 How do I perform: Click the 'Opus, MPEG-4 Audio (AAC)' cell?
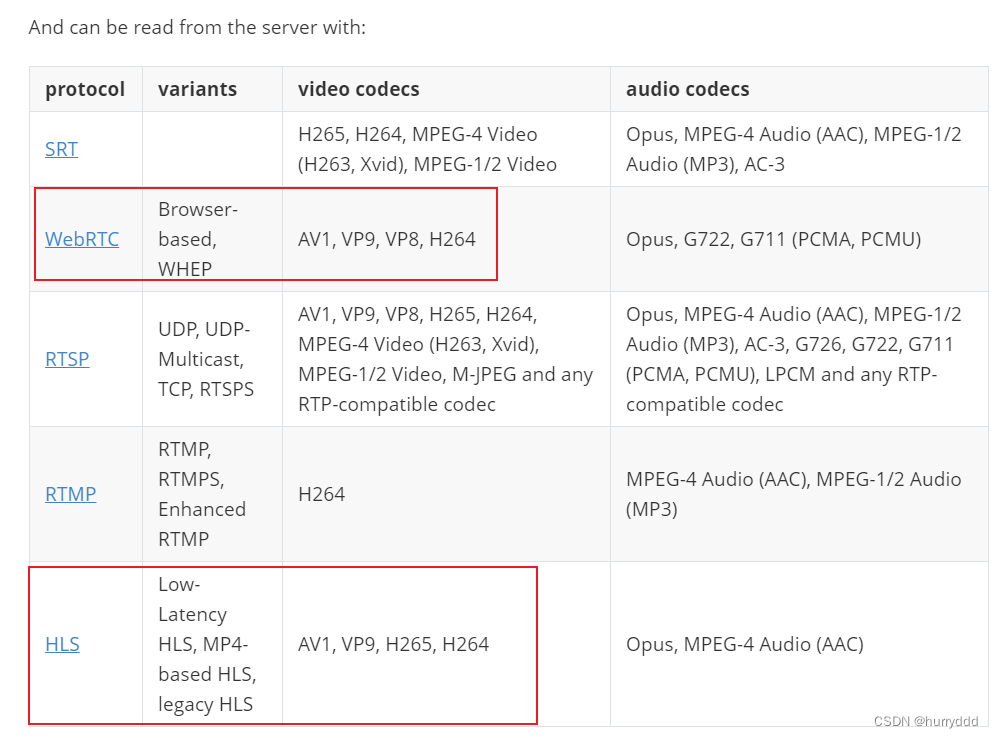coord(799,644)
